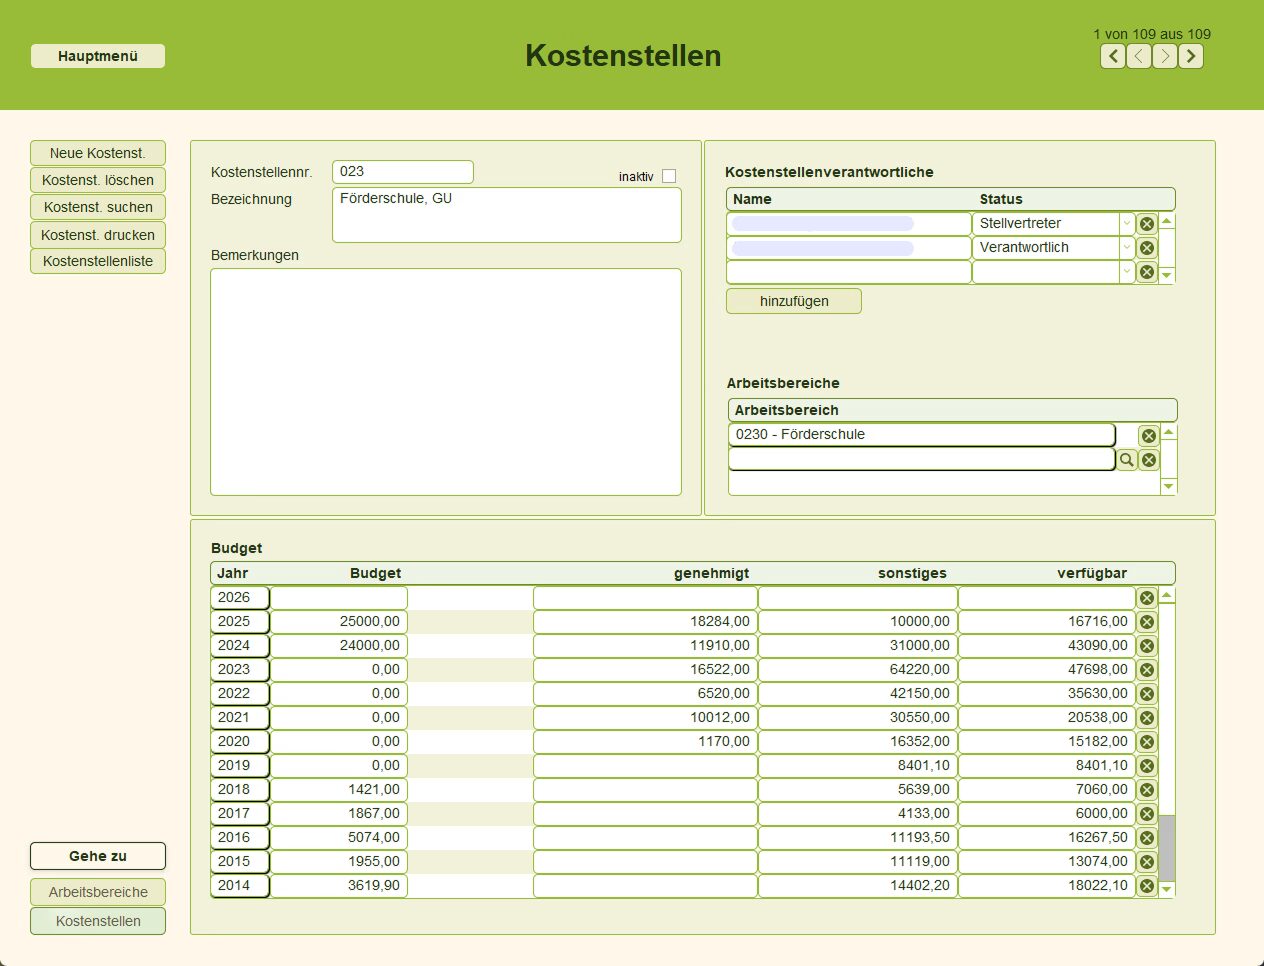Open the Kostenstellenliste from the sidebar
The image size is (1264, 966).
tap(98, 261)
